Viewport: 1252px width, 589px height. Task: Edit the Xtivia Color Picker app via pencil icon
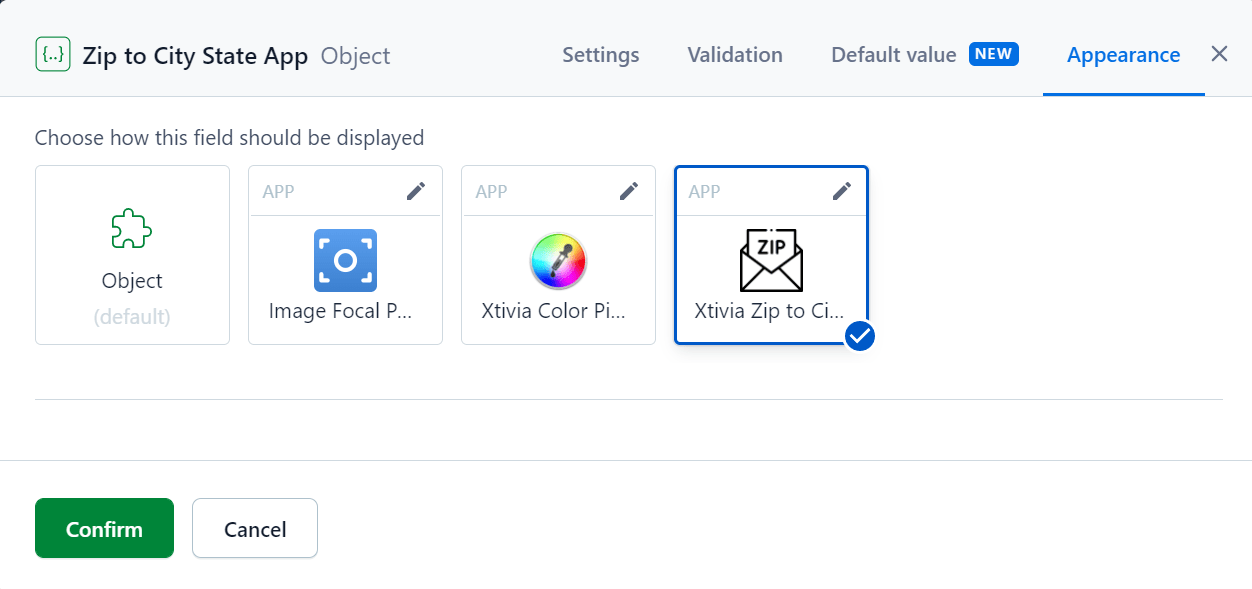pyautogui.click(x=629, y=190)
